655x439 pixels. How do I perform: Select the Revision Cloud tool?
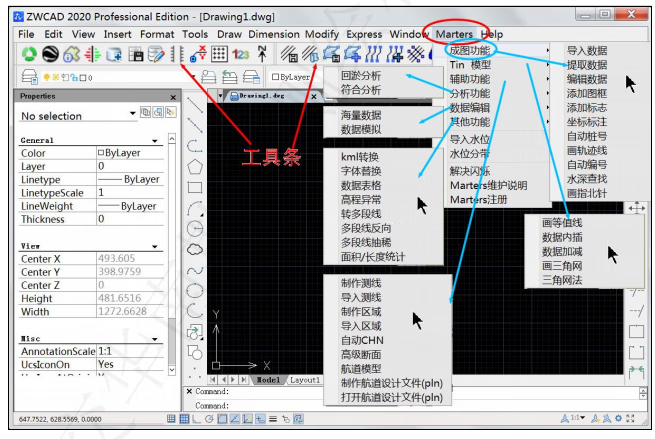click(x=195, y=249)
